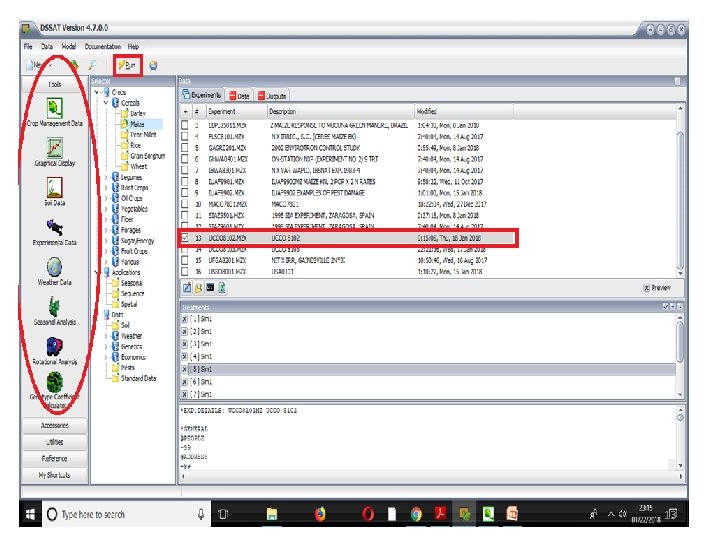
Task: Open Adobe Reader from the taskbar
Action: coord(440,513)
